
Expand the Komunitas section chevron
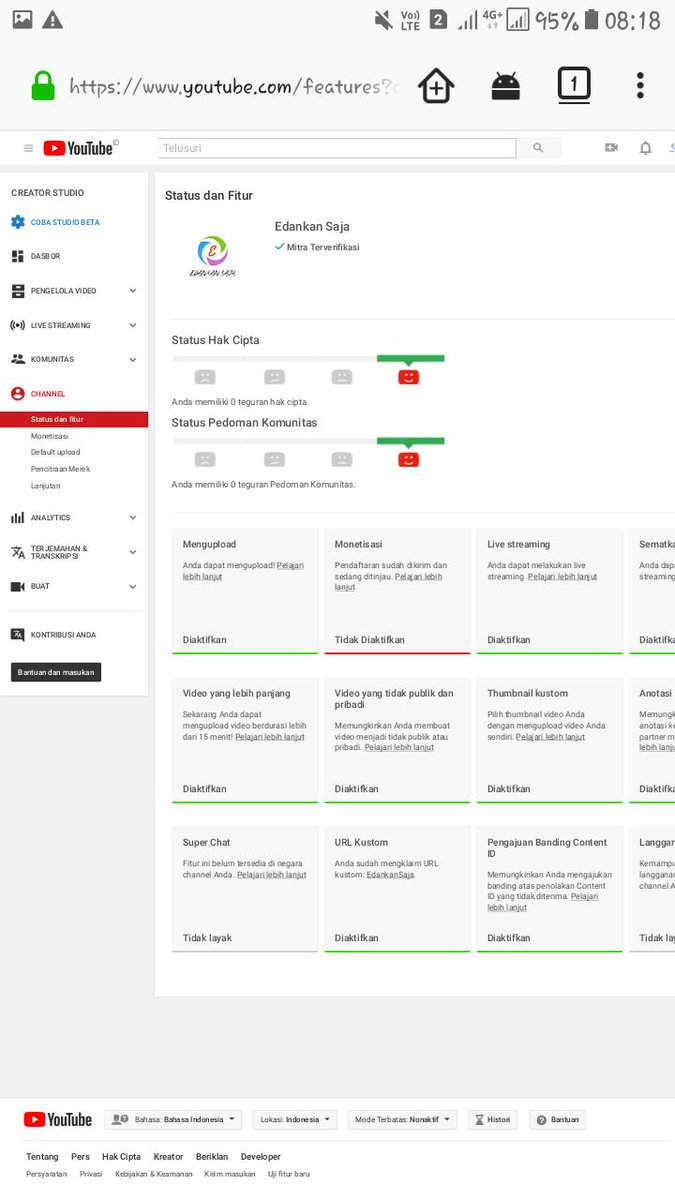tap(132, 359)
